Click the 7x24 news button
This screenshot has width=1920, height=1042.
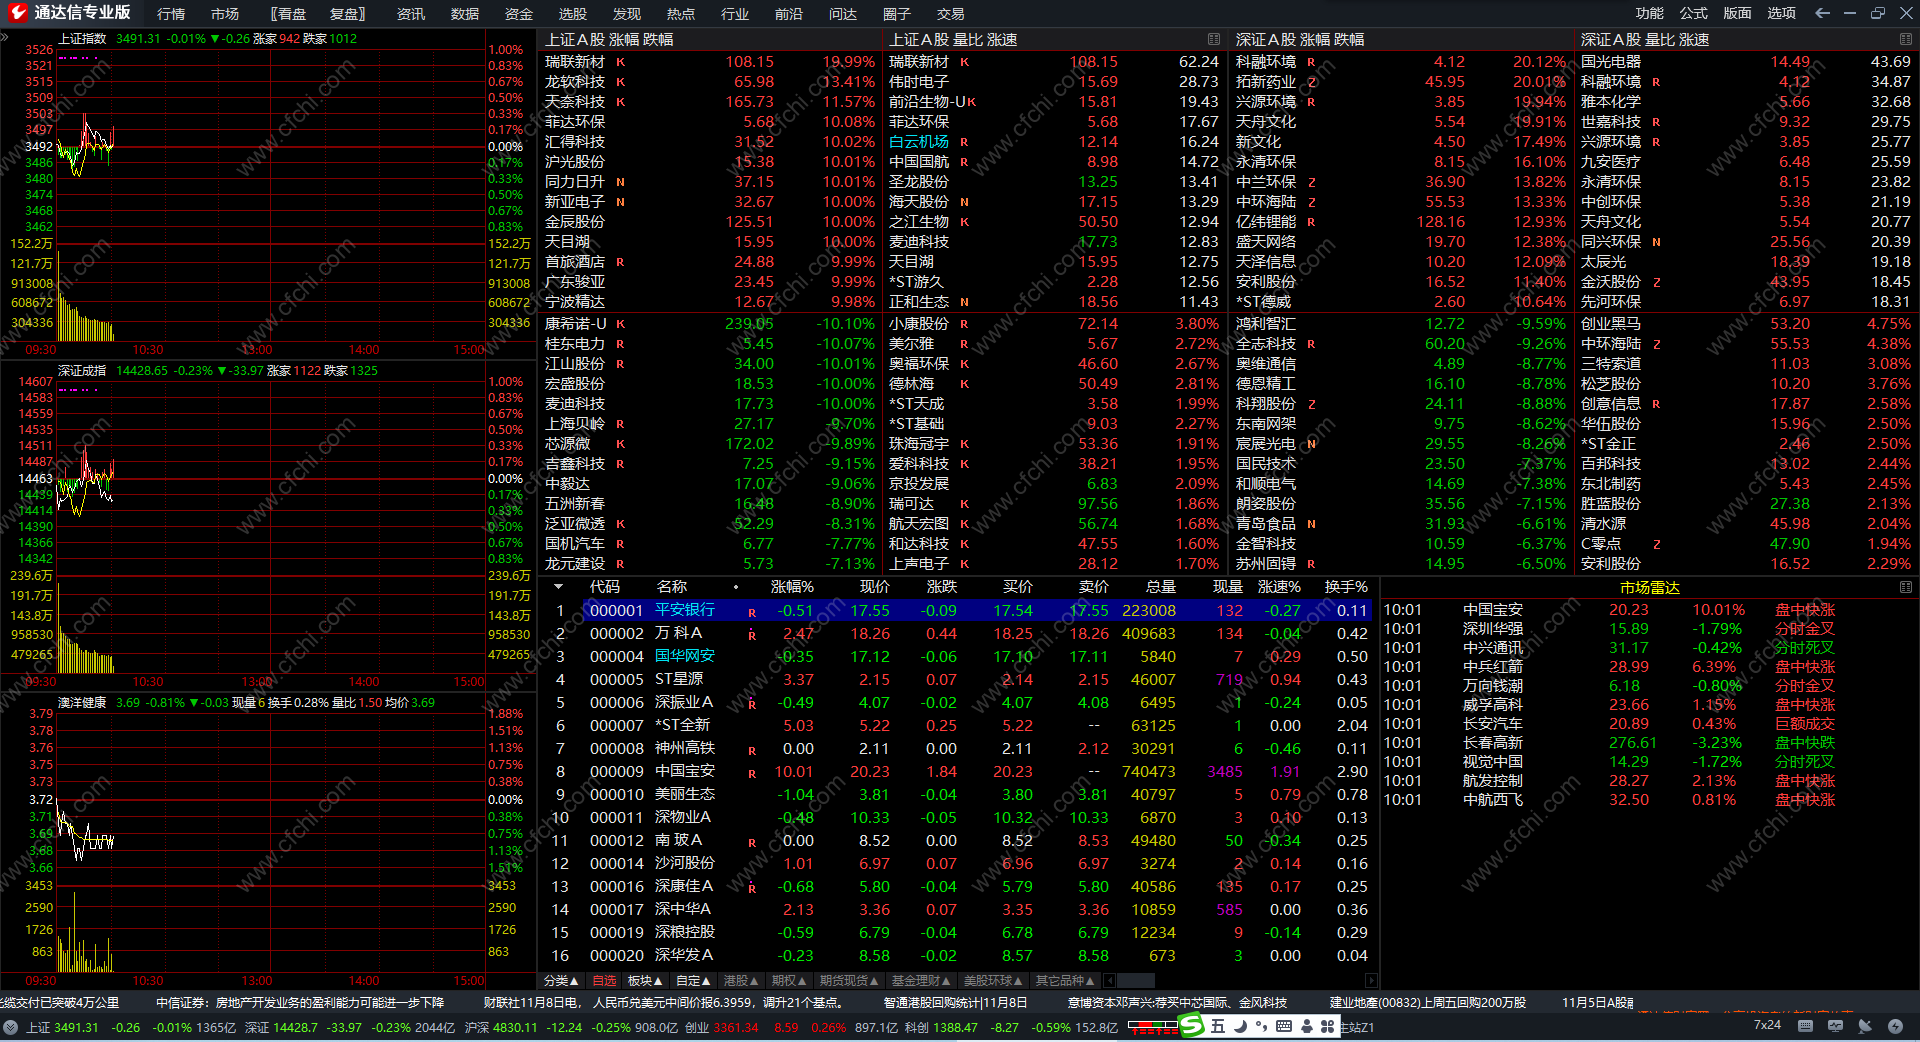click(1767, 1025)
